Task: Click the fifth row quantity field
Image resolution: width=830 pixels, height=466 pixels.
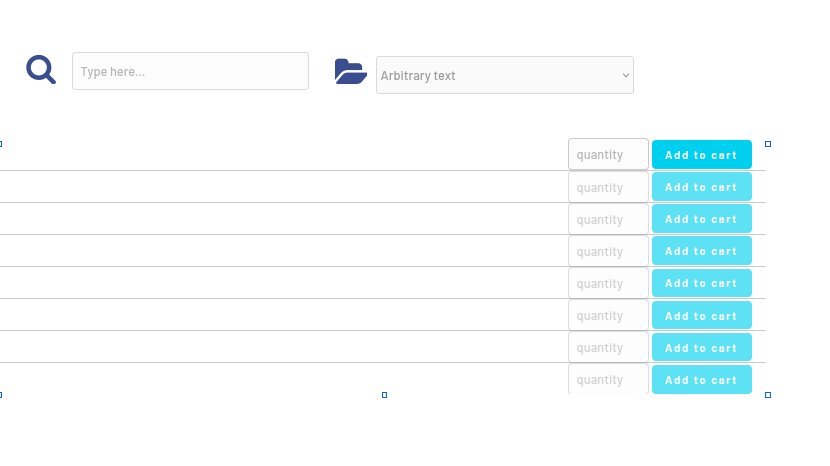Action: [608, 283]
